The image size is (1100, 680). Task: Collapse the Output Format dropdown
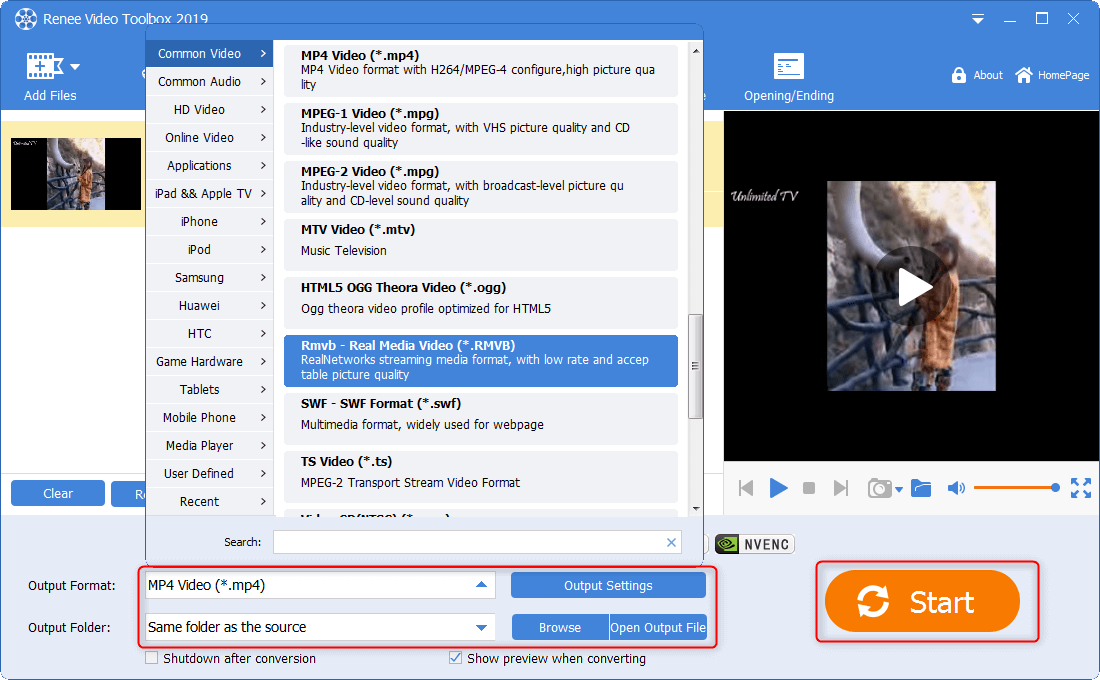[x=481, y=585]
